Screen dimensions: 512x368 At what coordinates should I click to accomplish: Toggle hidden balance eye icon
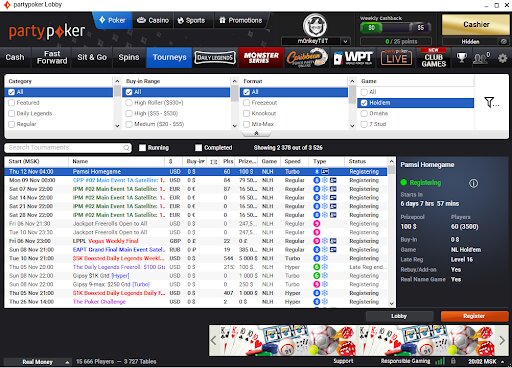(503, 41)
